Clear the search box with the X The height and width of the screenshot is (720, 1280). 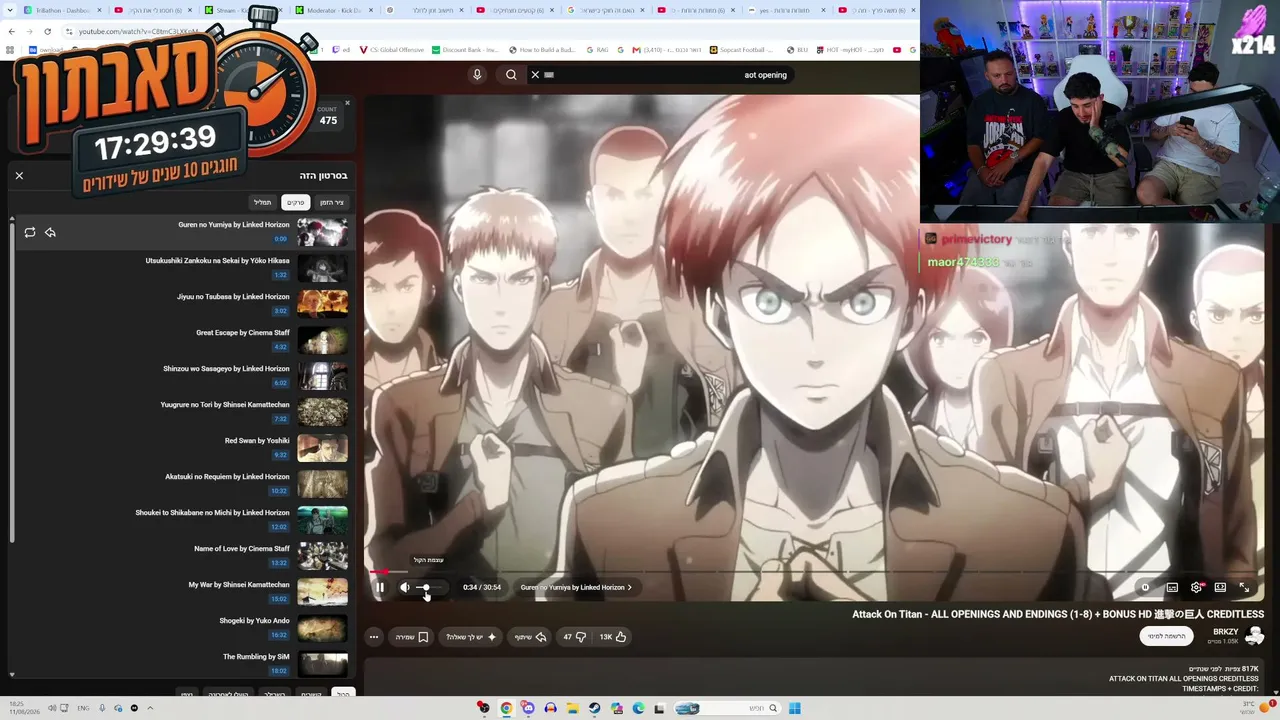click(535, 75)
